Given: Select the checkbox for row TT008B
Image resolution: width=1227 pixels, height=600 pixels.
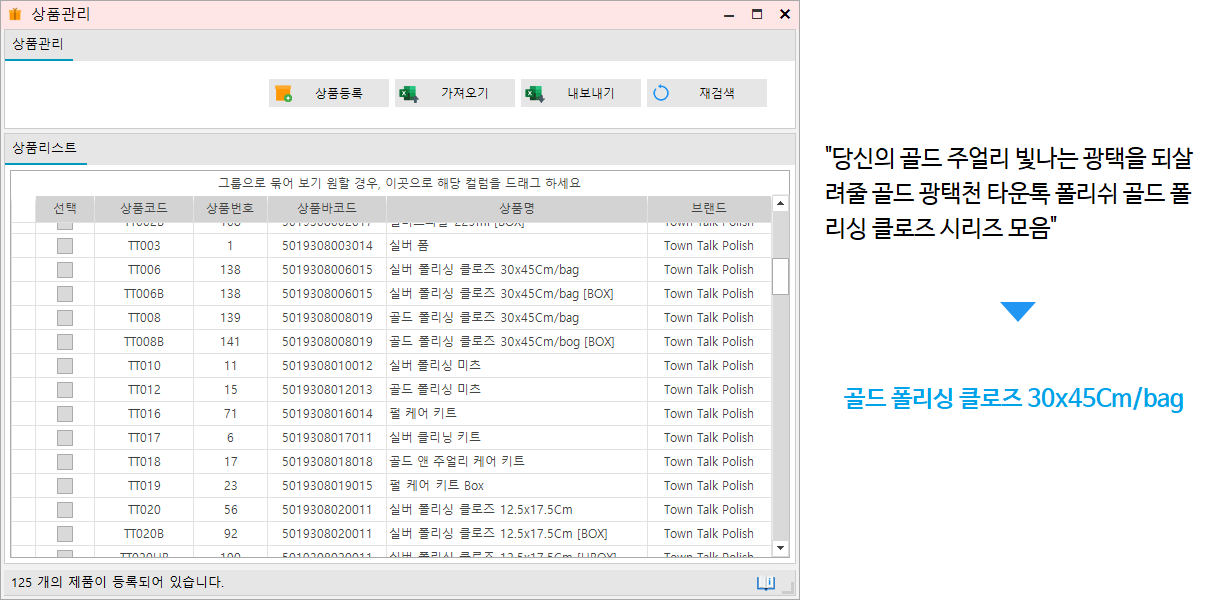Looking at the screenshot, I should click(65, 342).
